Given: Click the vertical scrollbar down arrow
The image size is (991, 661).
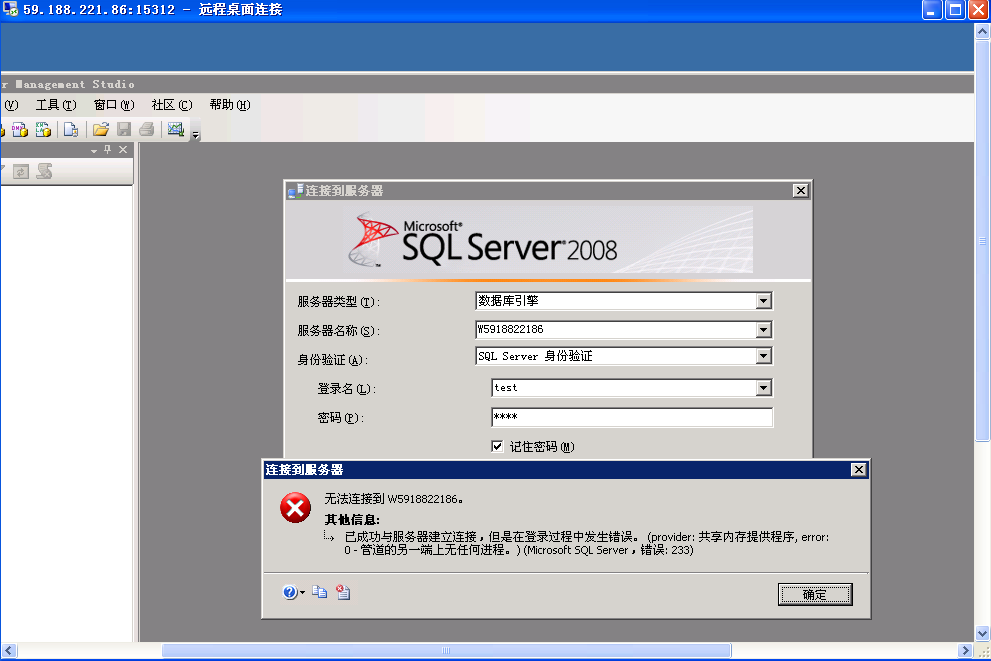Looking at the screenshot, I should point(982,633).
